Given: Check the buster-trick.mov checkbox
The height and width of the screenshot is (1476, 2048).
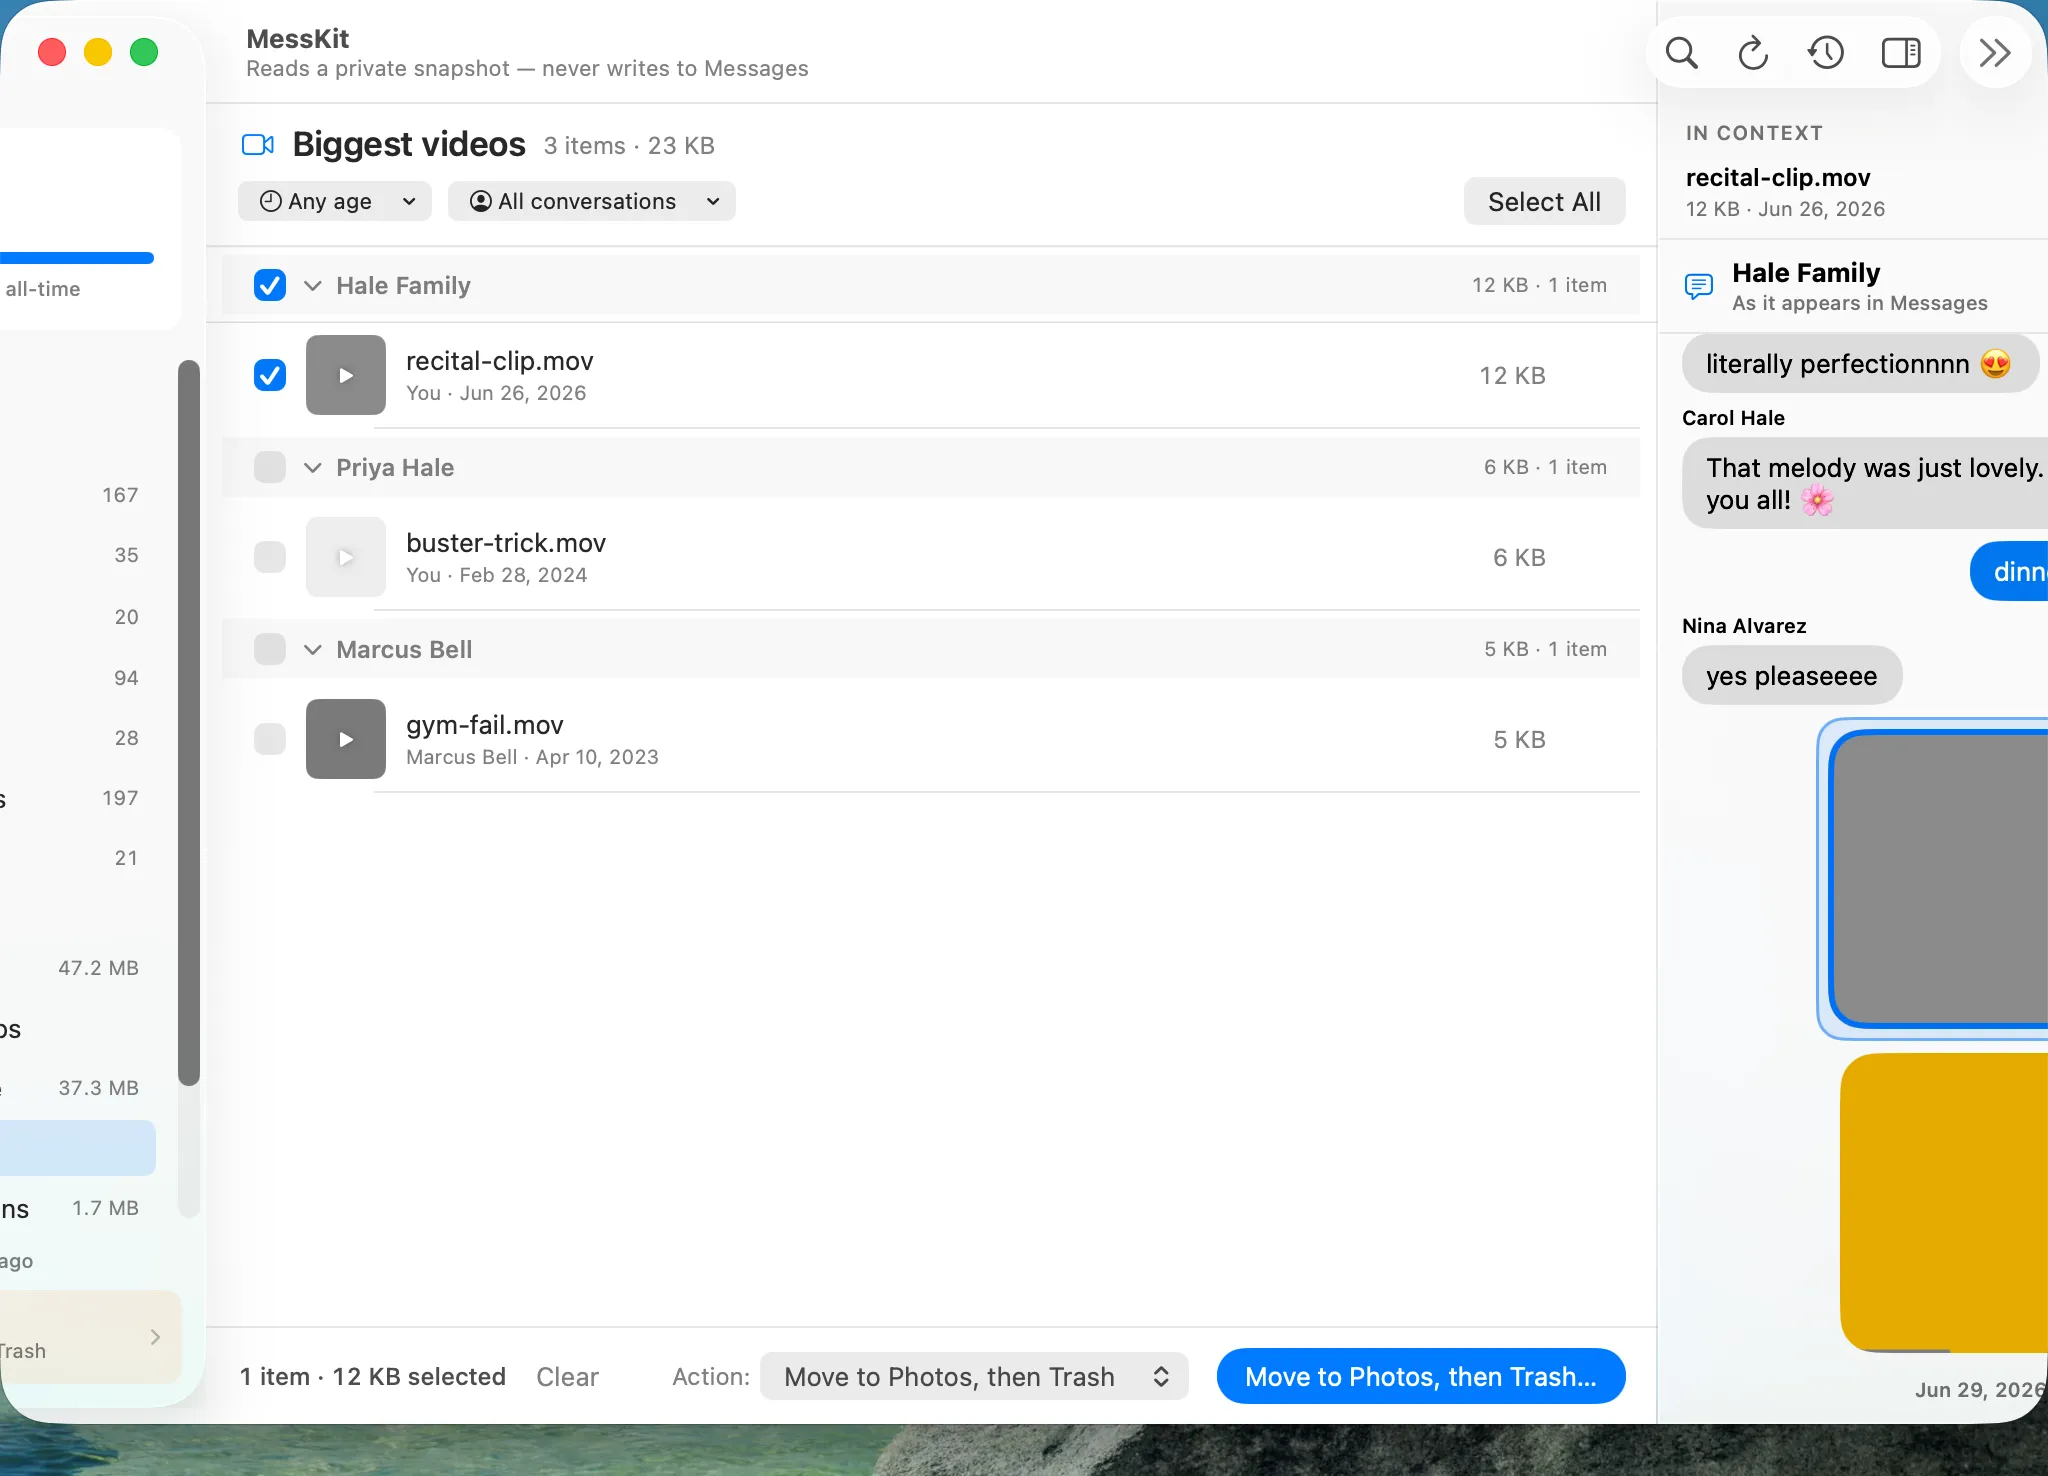Looking at the screenshot, I should click(270, 557).
